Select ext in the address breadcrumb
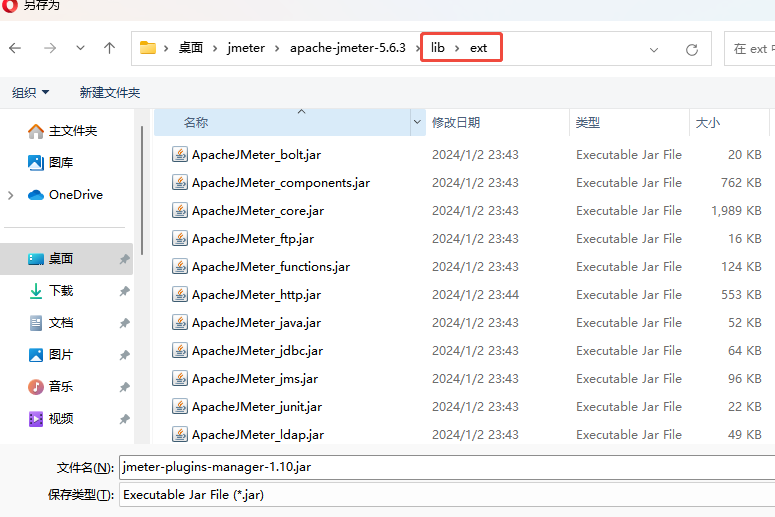 click(x=478, y=48)
